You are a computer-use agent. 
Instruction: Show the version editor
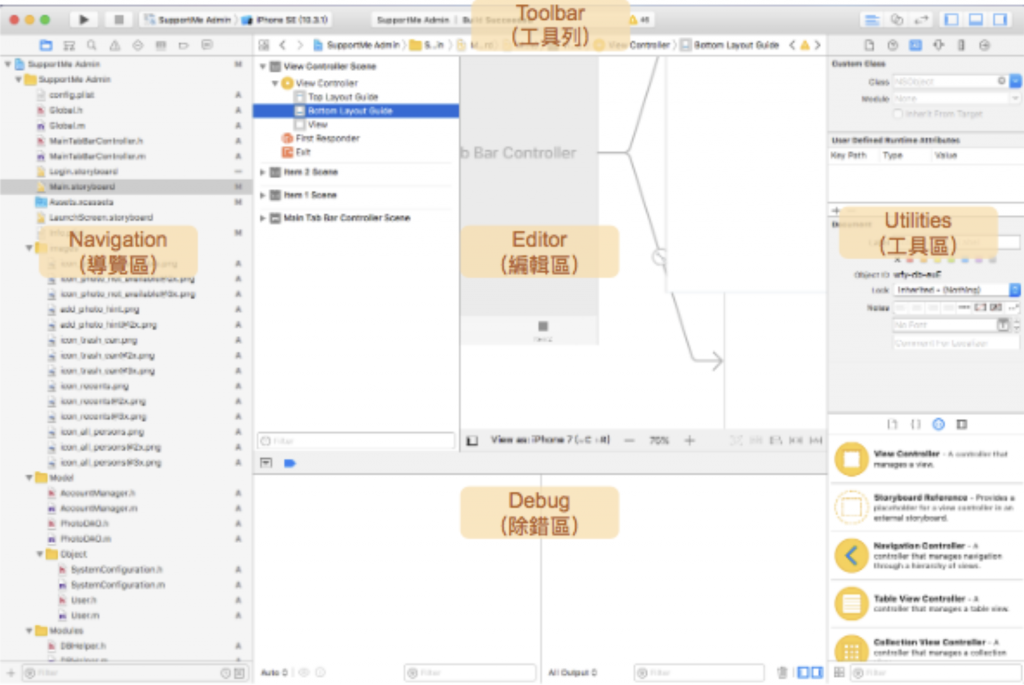pos(921,20)
